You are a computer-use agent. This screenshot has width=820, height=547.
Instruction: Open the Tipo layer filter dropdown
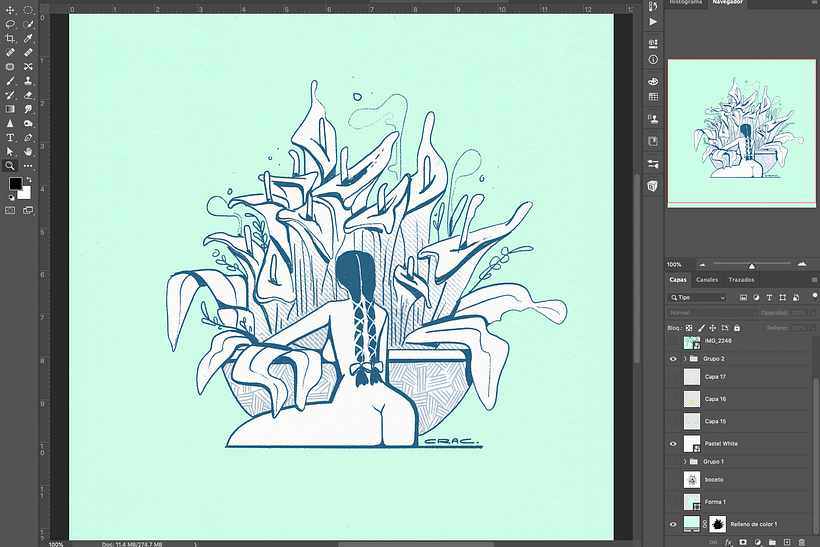pos(698,298)
